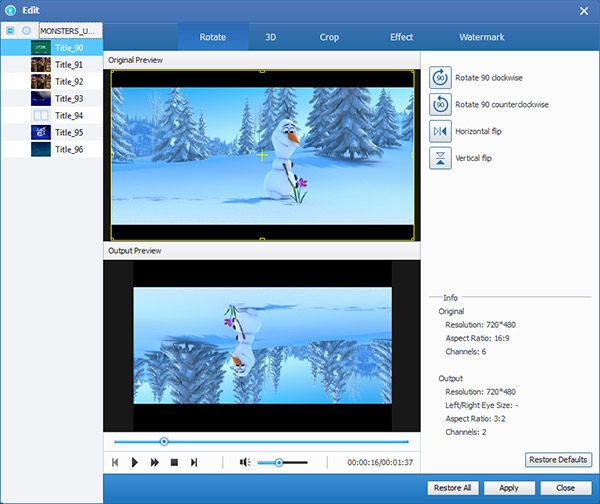The image size is (600, 504).
Task: Select Title_92 in the title list
Action: tap(52, 82)
